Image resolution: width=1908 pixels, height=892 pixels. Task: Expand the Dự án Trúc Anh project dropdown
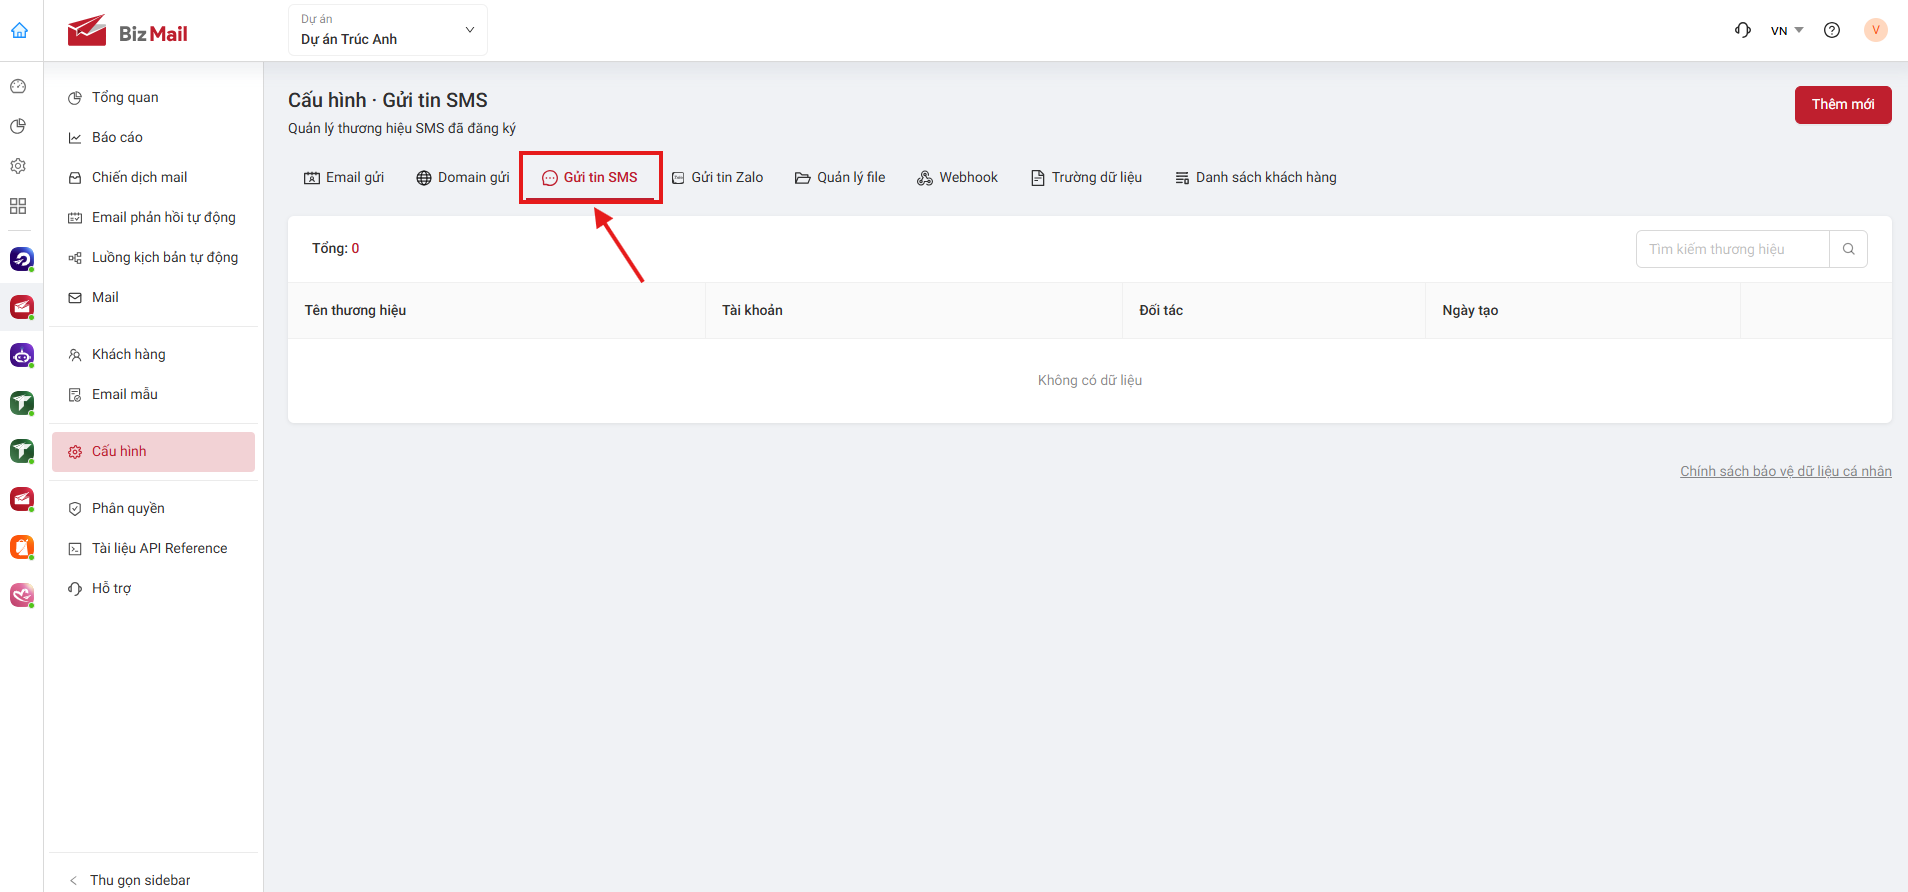click(388, 30)
